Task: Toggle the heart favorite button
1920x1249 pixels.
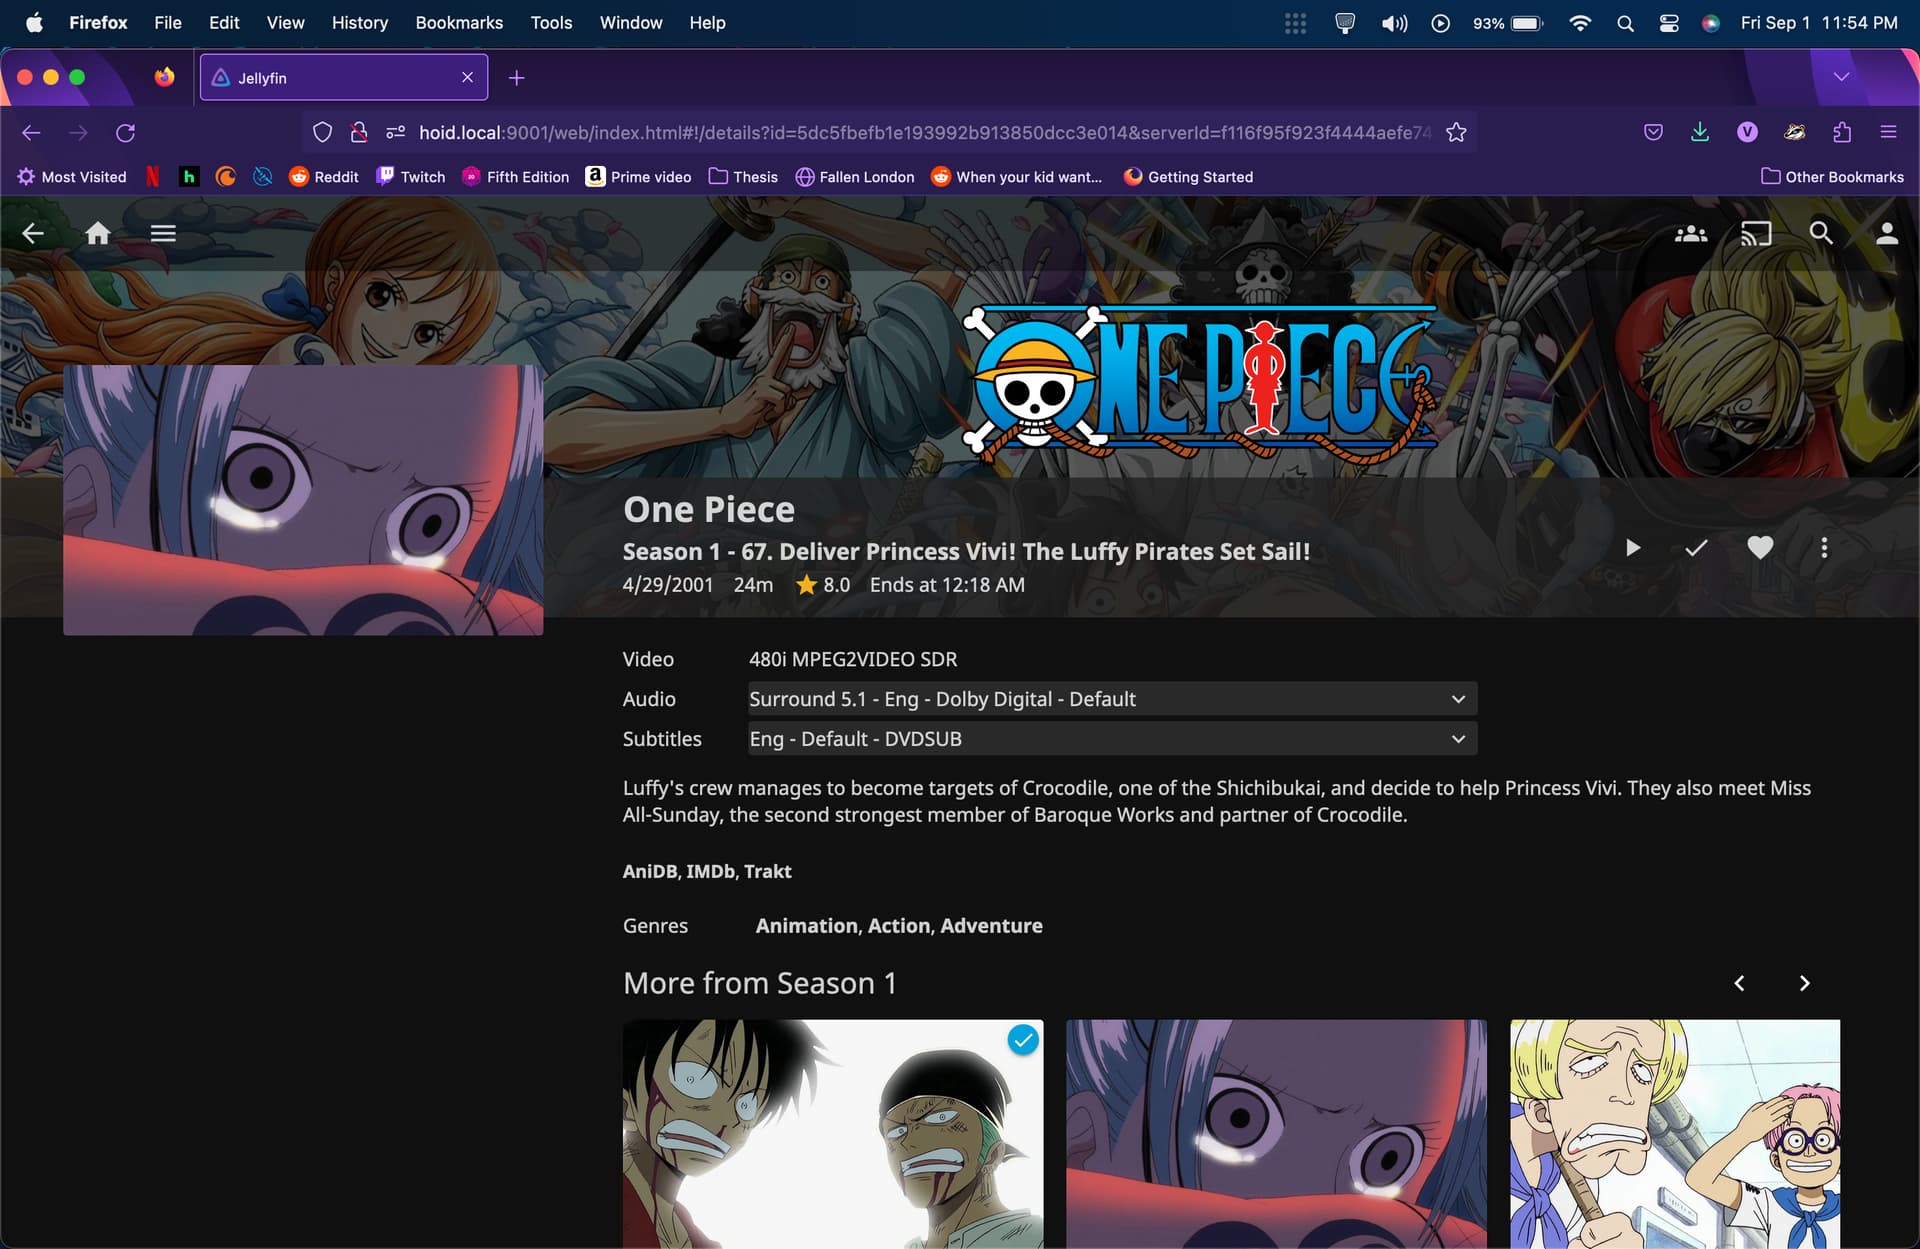Action: coord(1760,547)
